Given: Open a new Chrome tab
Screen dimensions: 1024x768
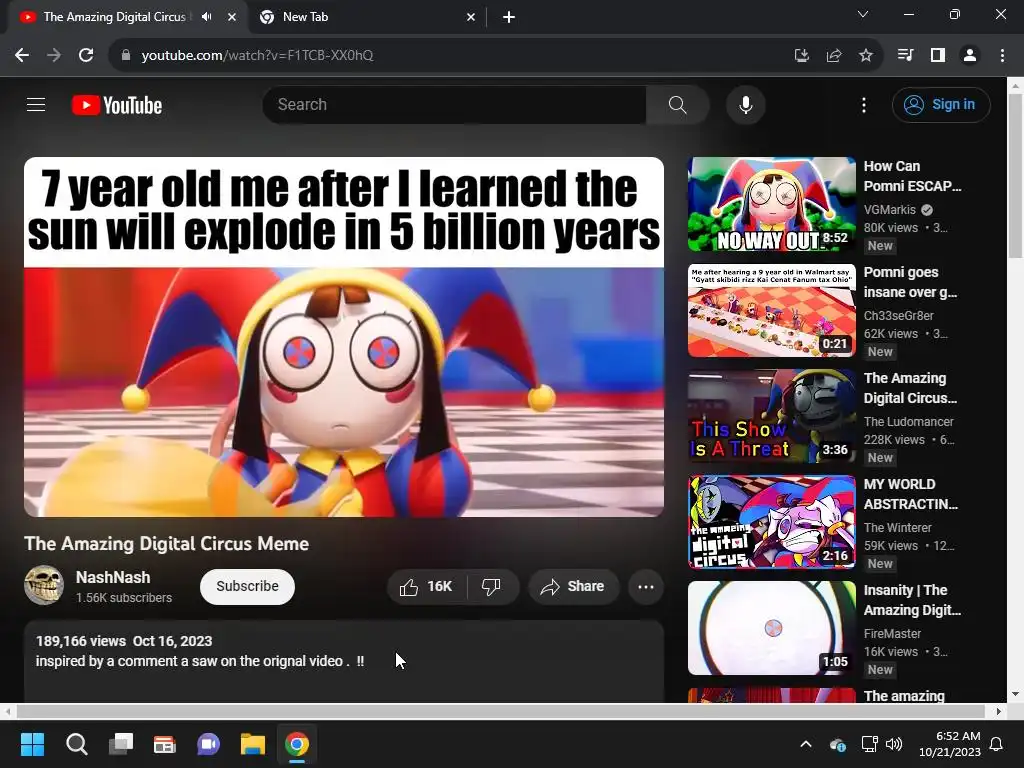Looking at the screenshot, I should [x=509, y=17].
